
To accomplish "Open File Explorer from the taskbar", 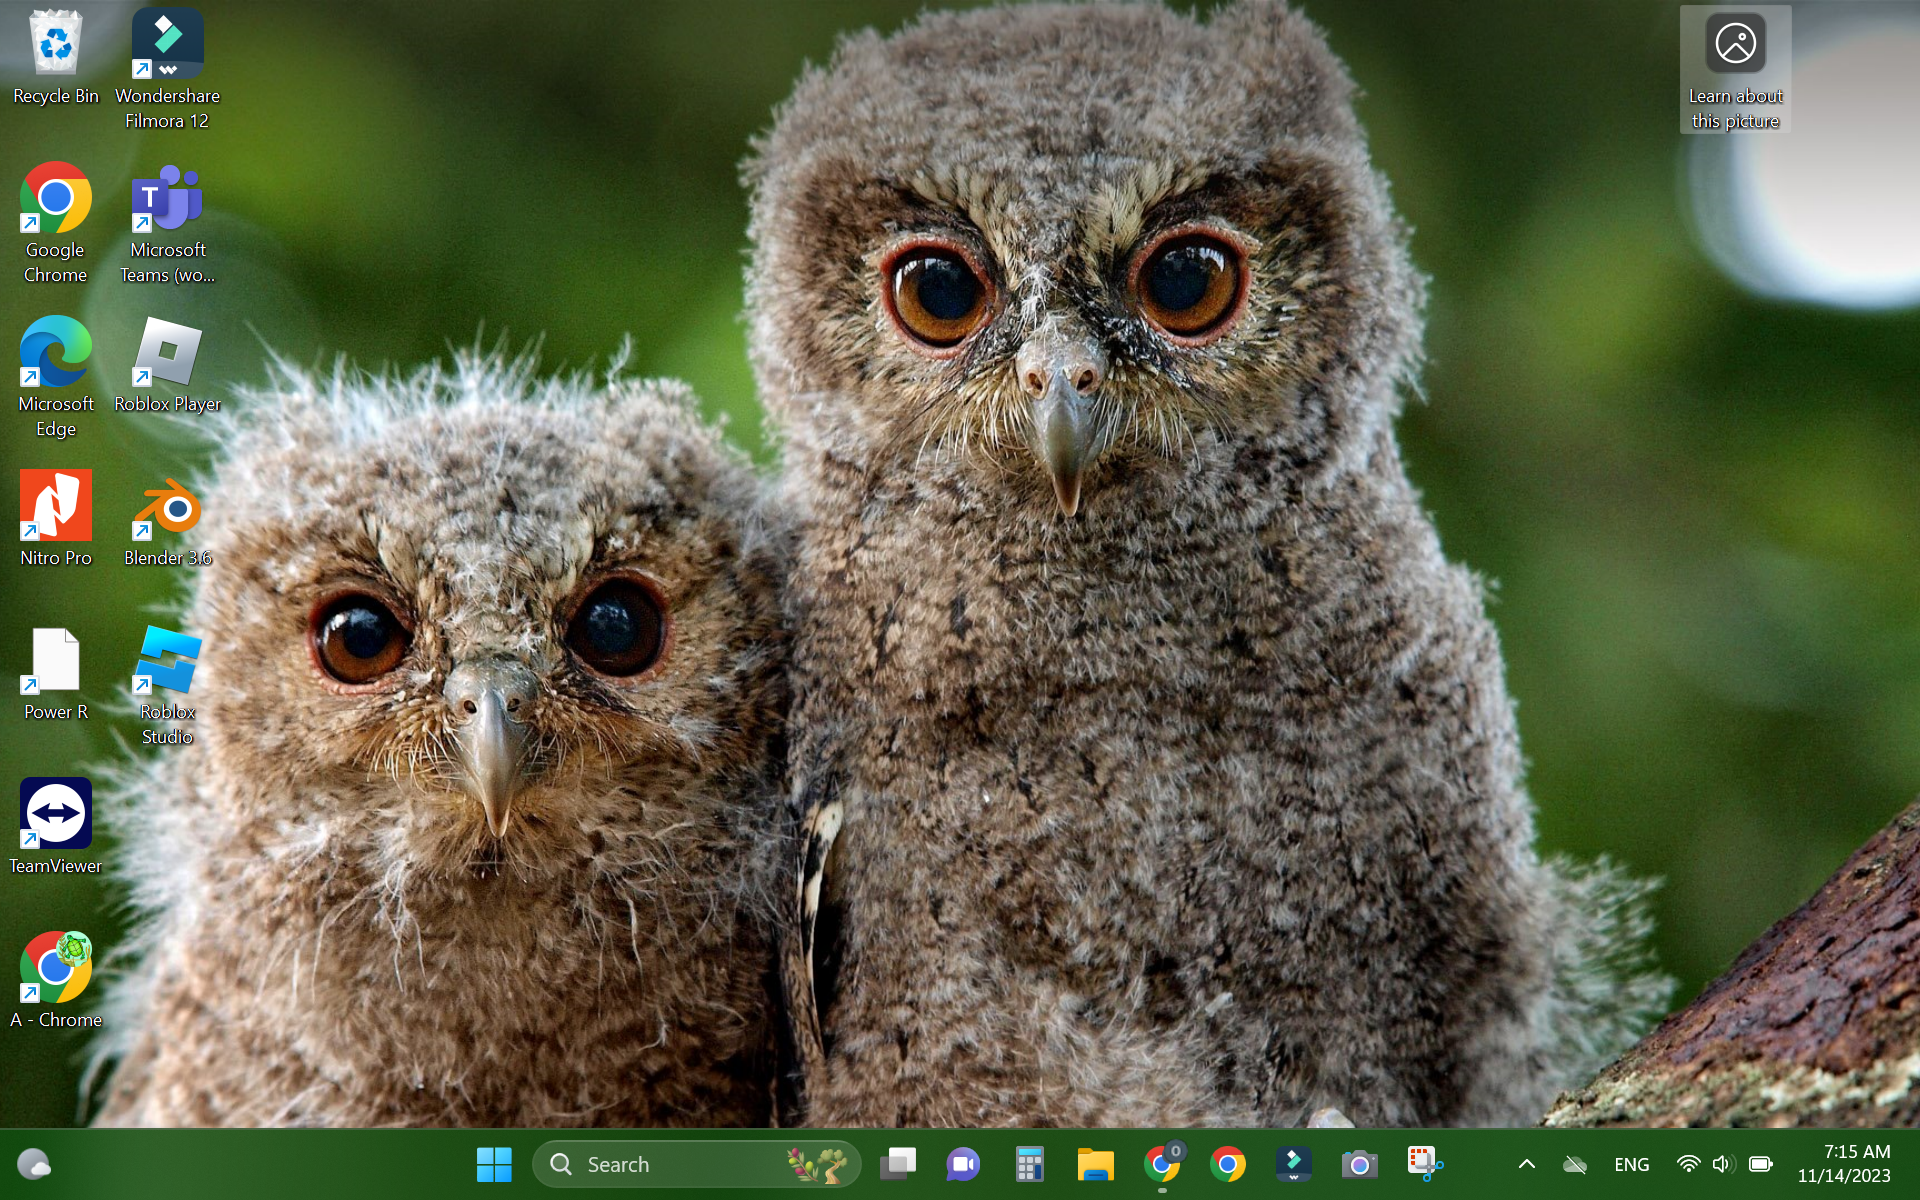I will pos(1095,1164).
